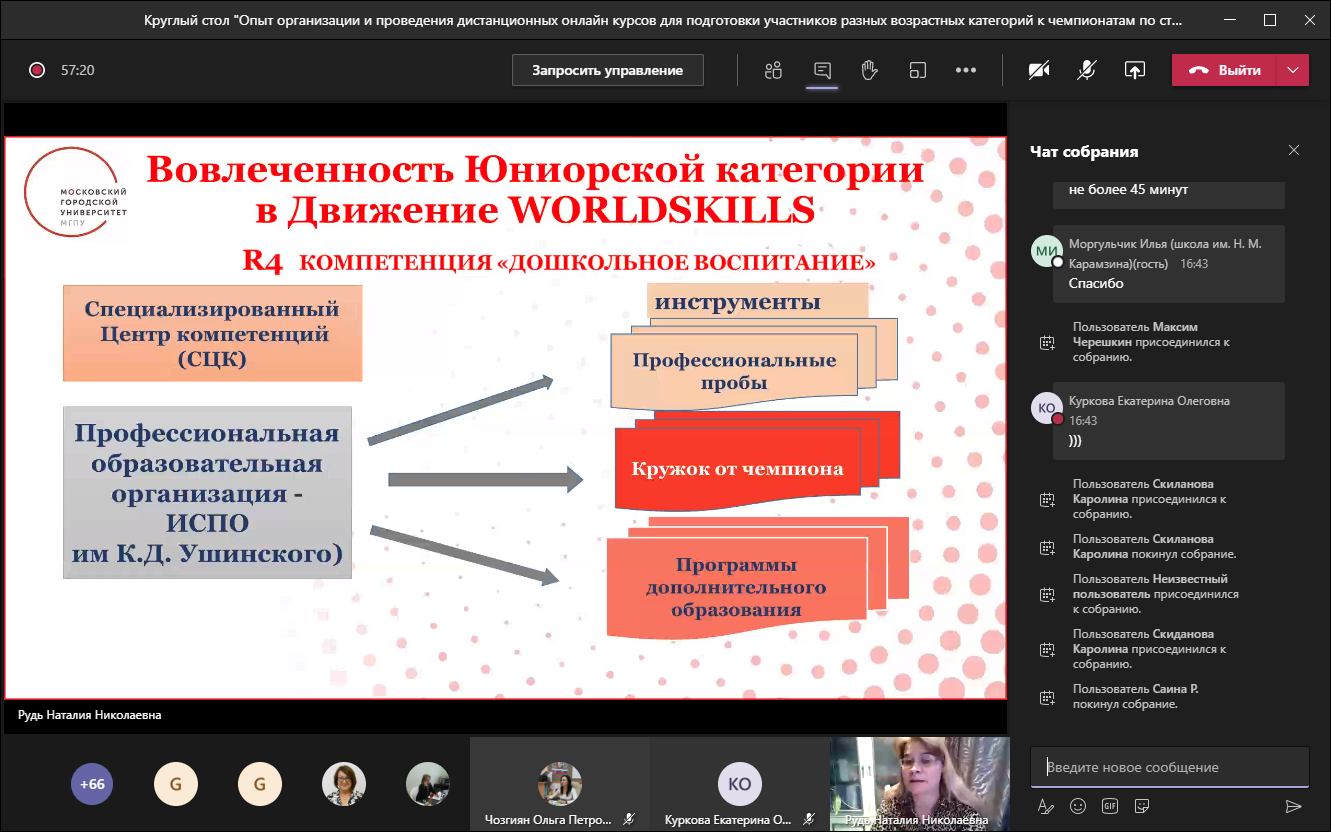1331x832 pixels.
Task: Leave the meeting with Выйти button
Action: (1226, 70)
